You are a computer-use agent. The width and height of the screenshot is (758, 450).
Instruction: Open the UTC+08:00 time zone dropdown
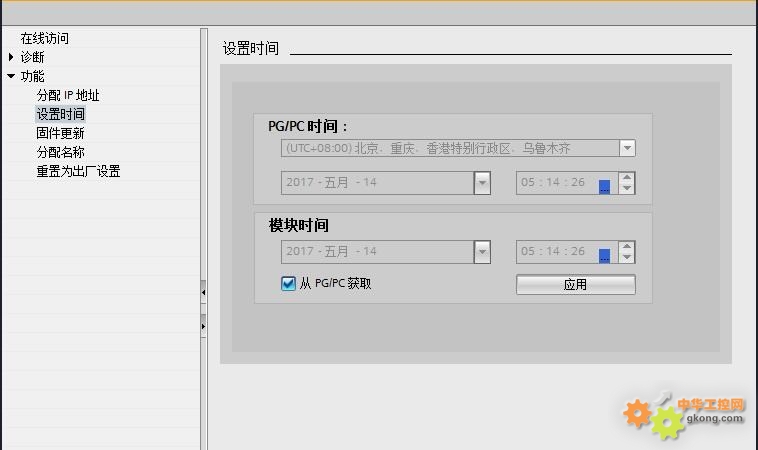click(x=627, y=148)
